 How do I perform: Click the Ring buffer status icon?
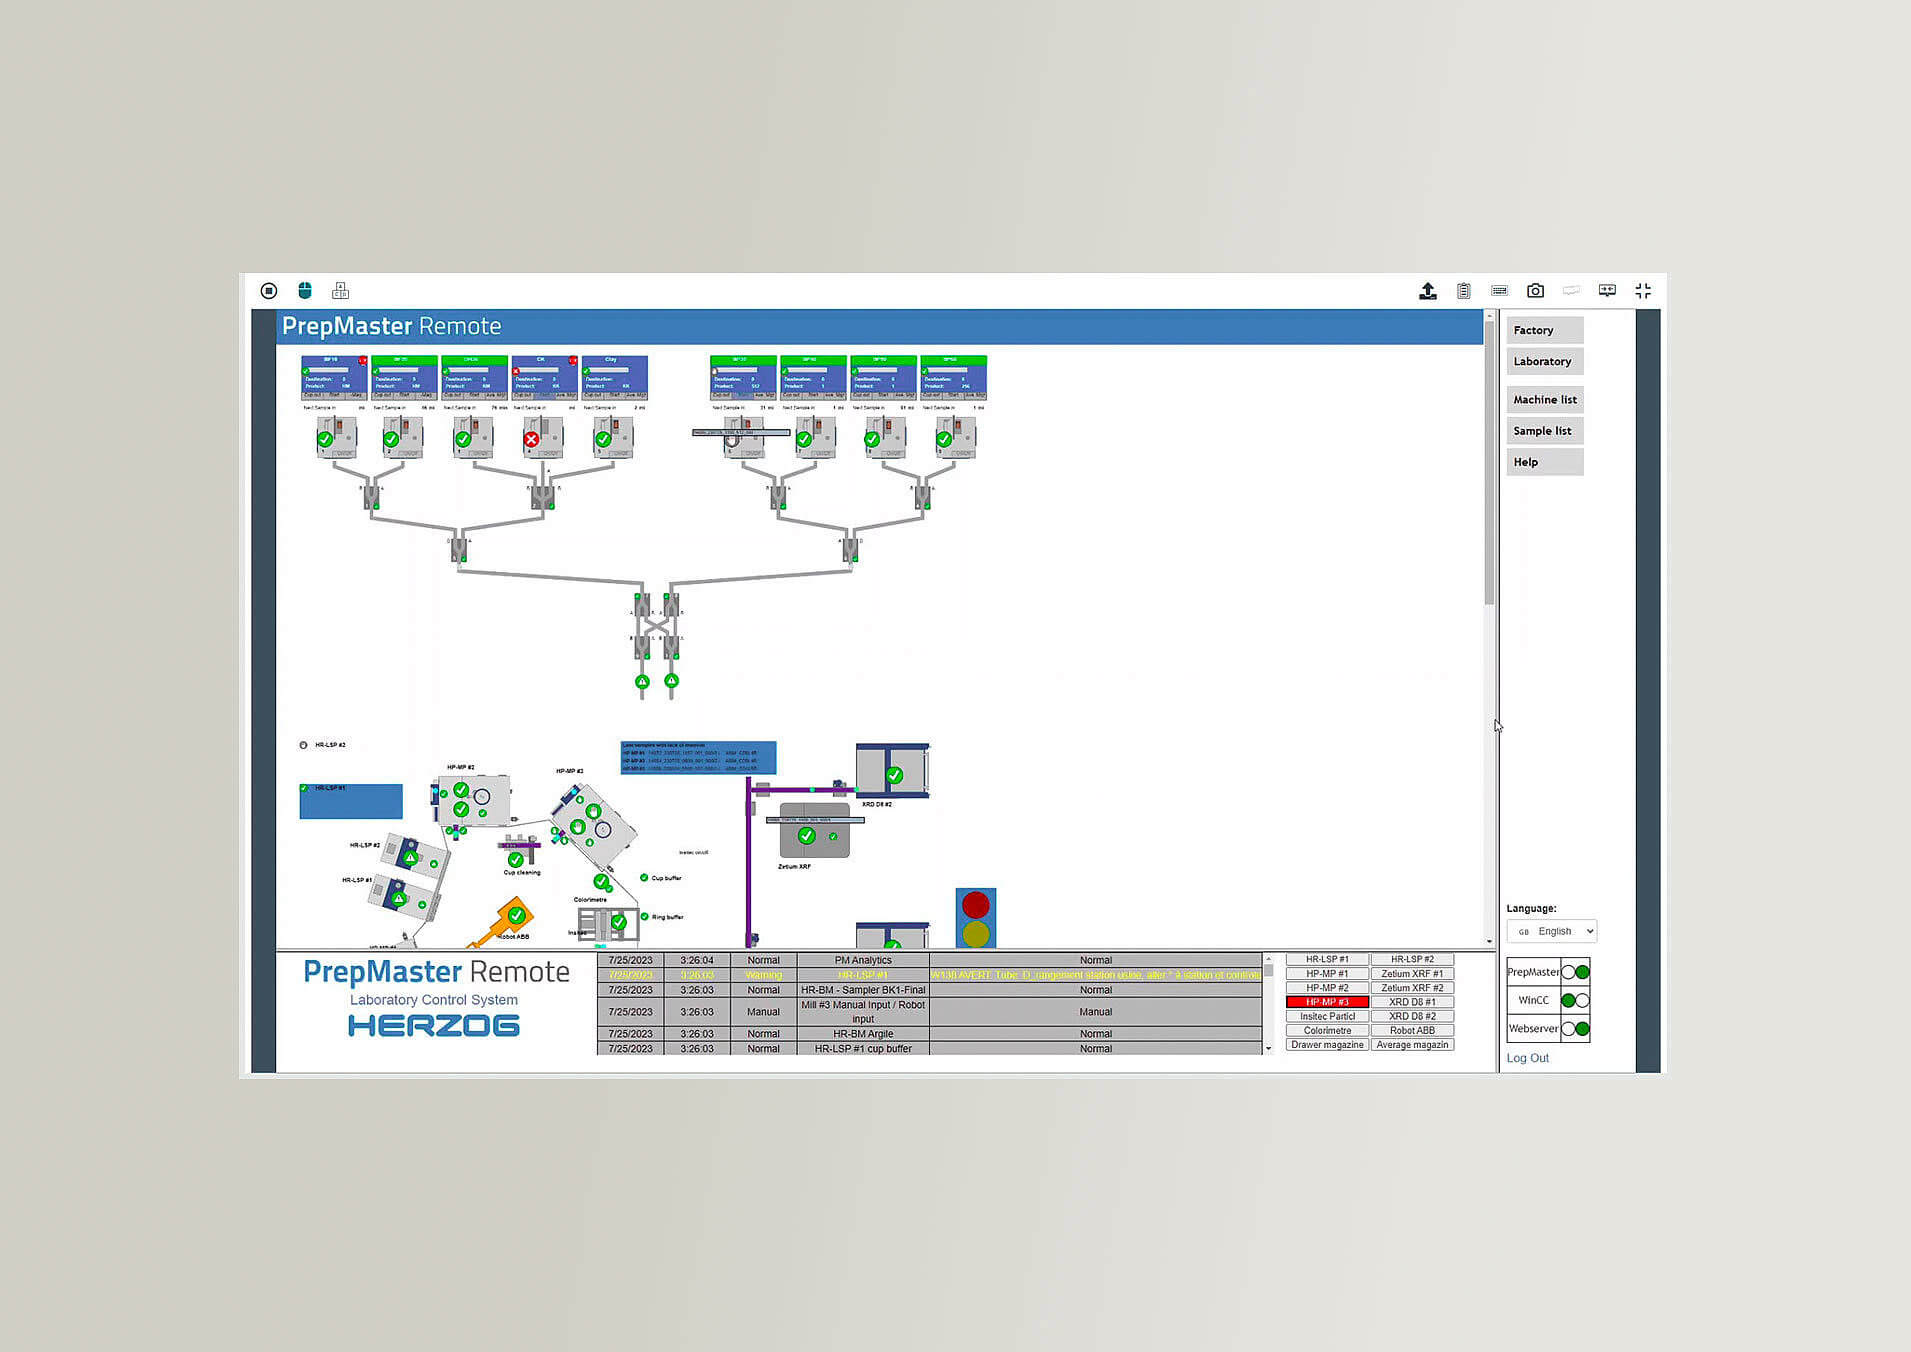pyautogui.click(x=644, y=916)
